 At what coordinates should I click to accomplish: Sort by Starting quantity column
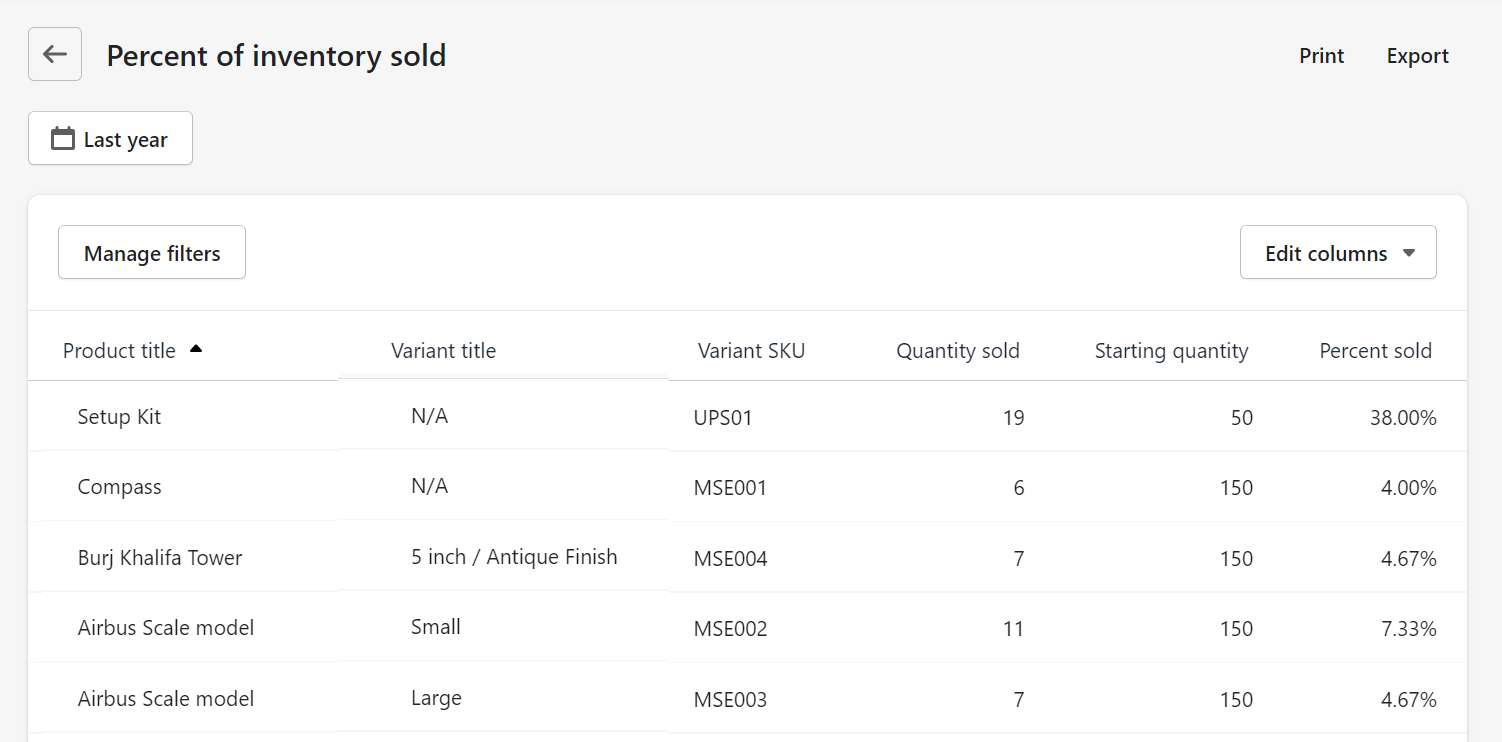tap(1171, 351)
